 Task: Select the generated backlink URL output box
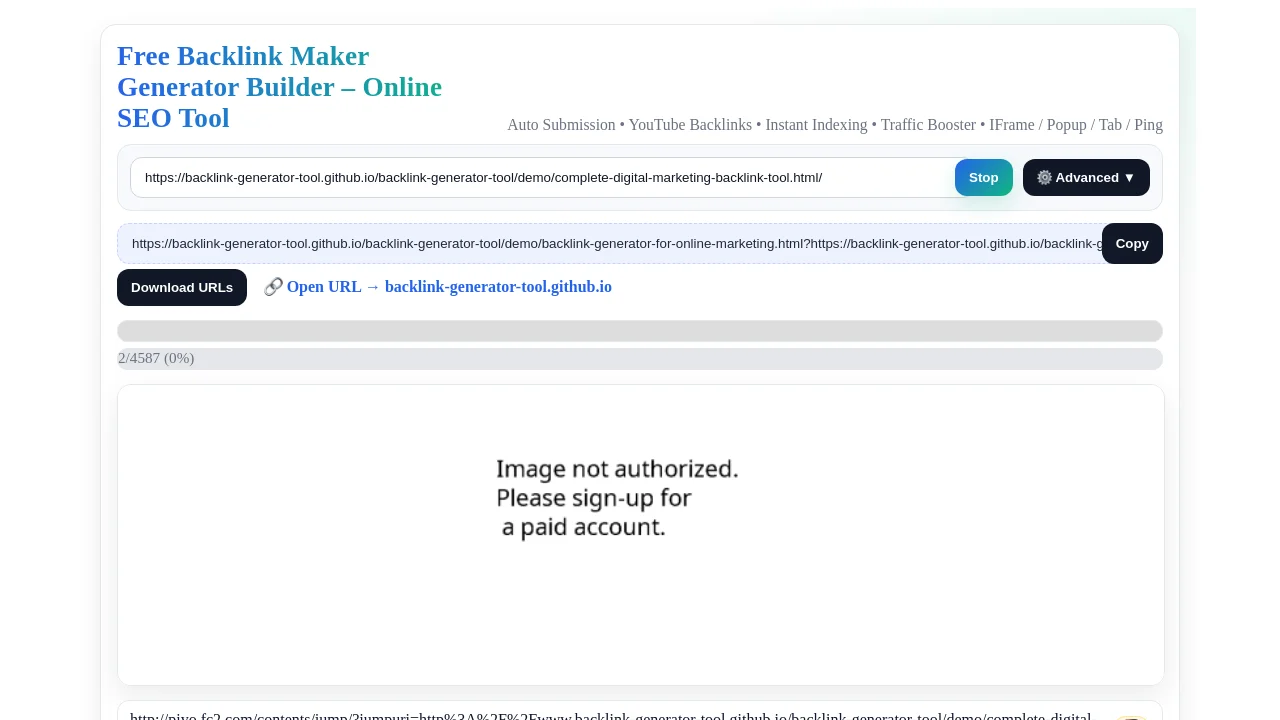point(610,244)
